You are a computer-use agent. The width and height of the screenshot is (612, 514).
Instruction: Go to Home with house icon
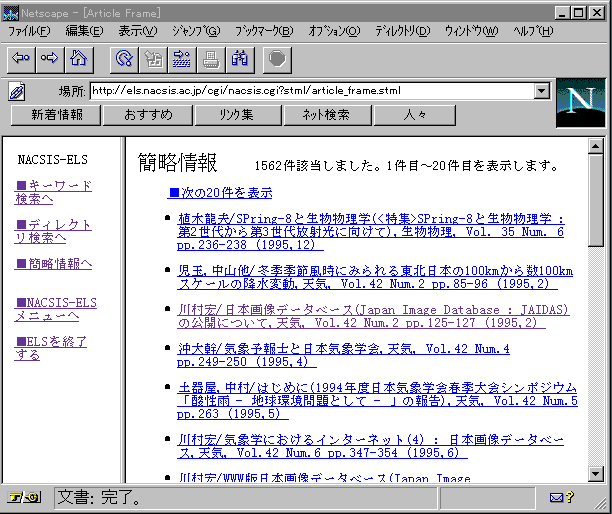79,60
